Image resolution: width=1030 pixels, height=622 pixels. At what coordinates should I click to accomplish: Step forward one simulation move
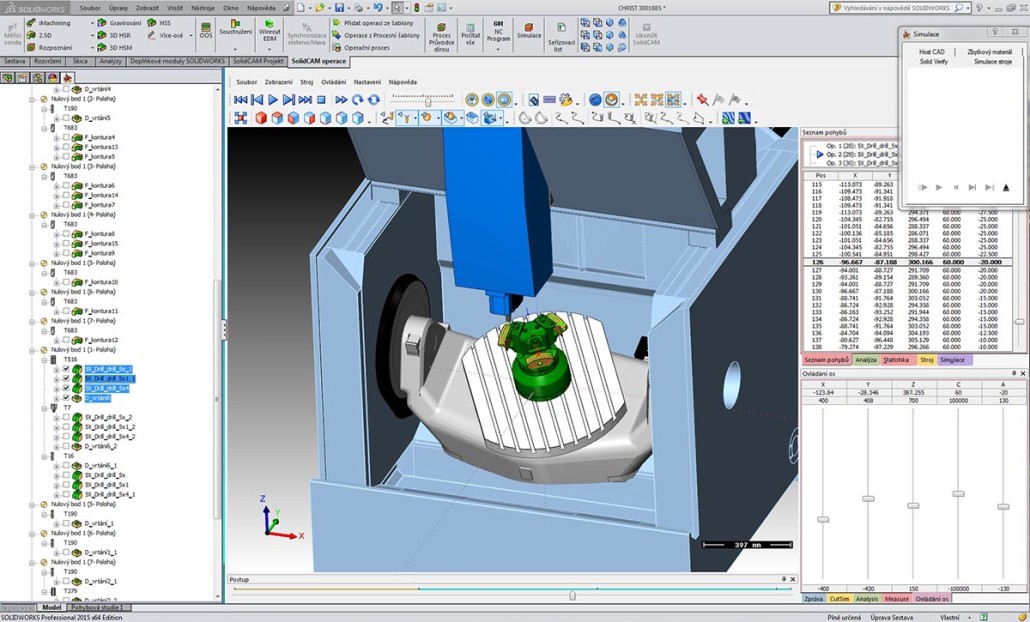point(288,100)
